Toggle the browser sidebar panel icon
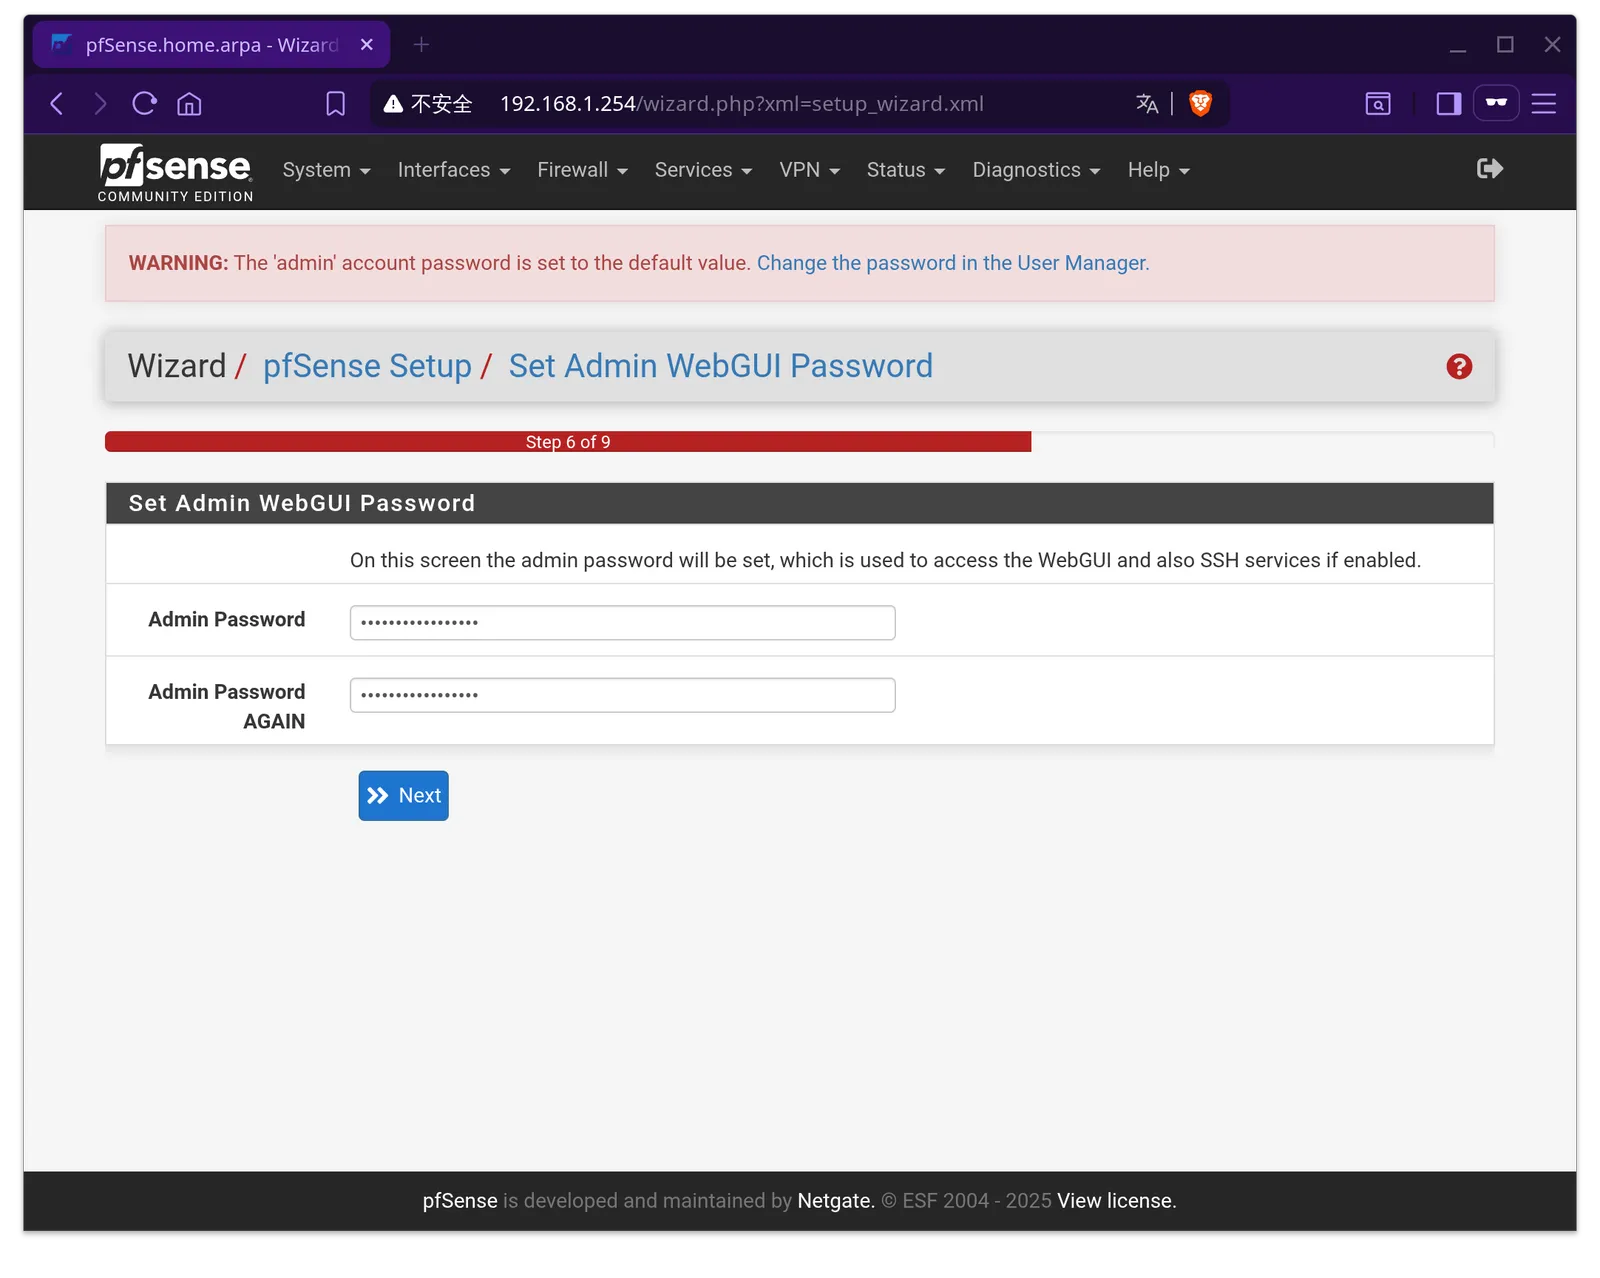This screenshot has height=1278, width=1600. pos(1449,104)
